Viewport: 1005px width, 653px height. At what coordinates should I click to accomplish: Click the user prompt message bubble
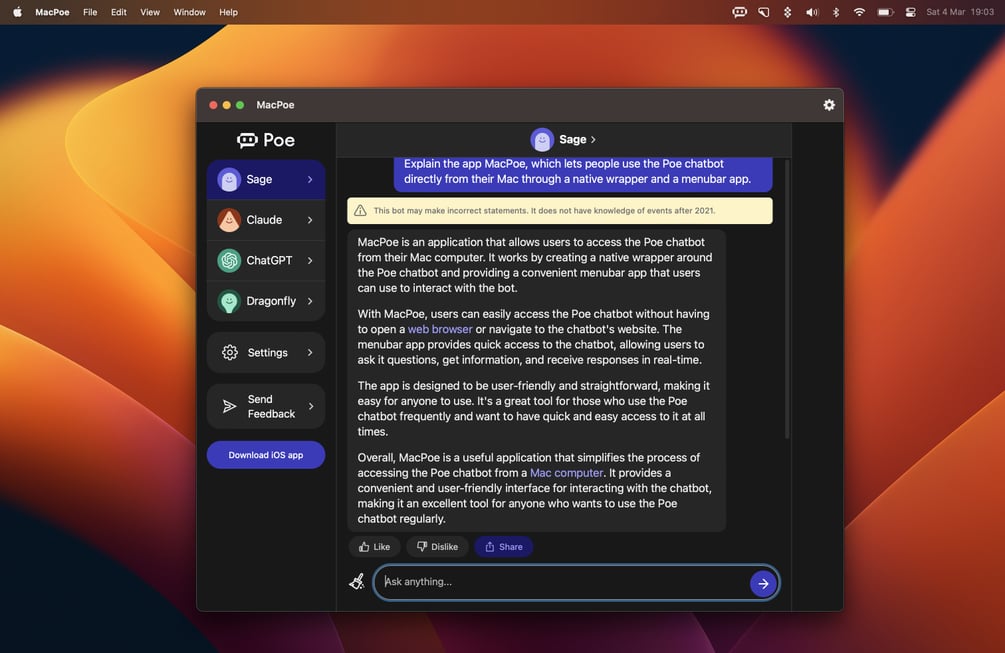pyautogui.click(x=583, y=172)
